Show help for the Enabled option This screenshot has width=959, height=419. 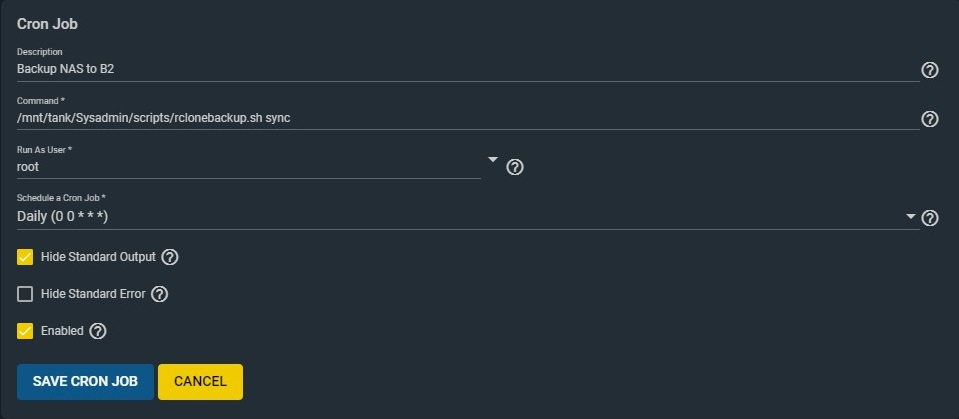click(x=98, y=331)
